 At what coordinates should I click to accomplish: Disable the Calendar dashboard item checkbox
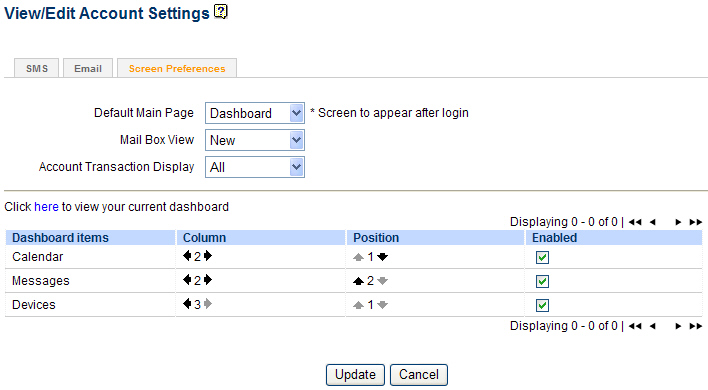coord(542,257)
